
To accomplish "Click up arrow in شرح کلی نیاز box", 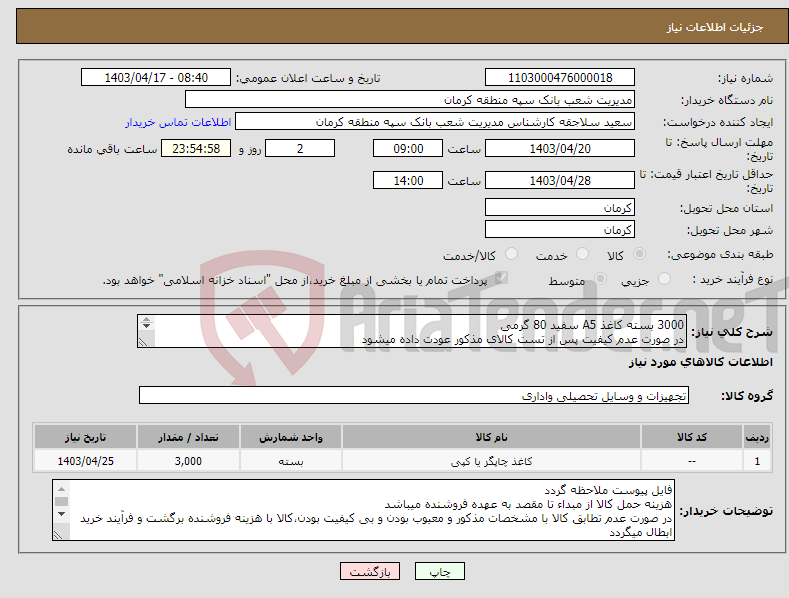I will click(x=146, y=319).
